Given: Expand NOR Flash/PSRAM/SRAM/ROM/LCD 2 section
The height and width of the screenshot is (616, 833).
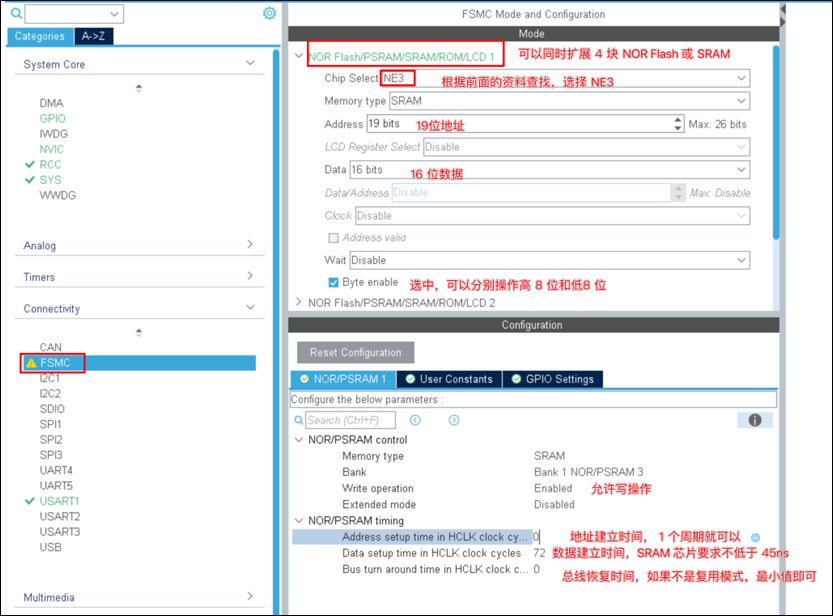Looking at the screenshot, I should [299, 302].
